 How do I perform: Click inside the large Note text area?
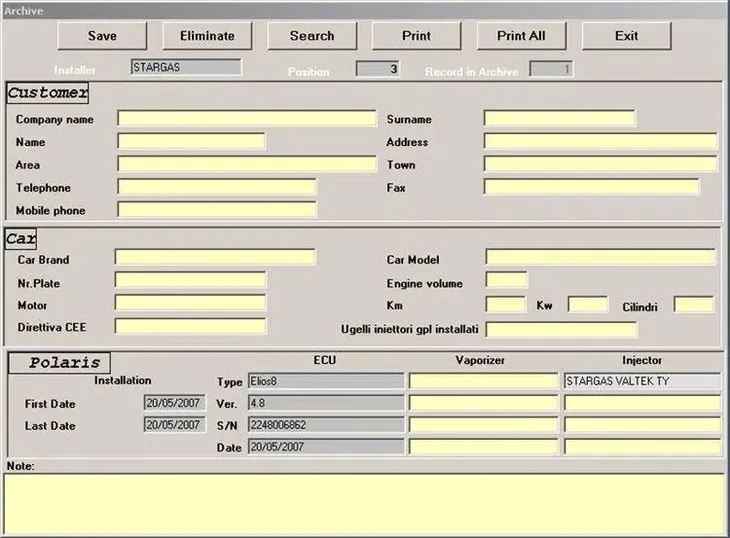364,503
